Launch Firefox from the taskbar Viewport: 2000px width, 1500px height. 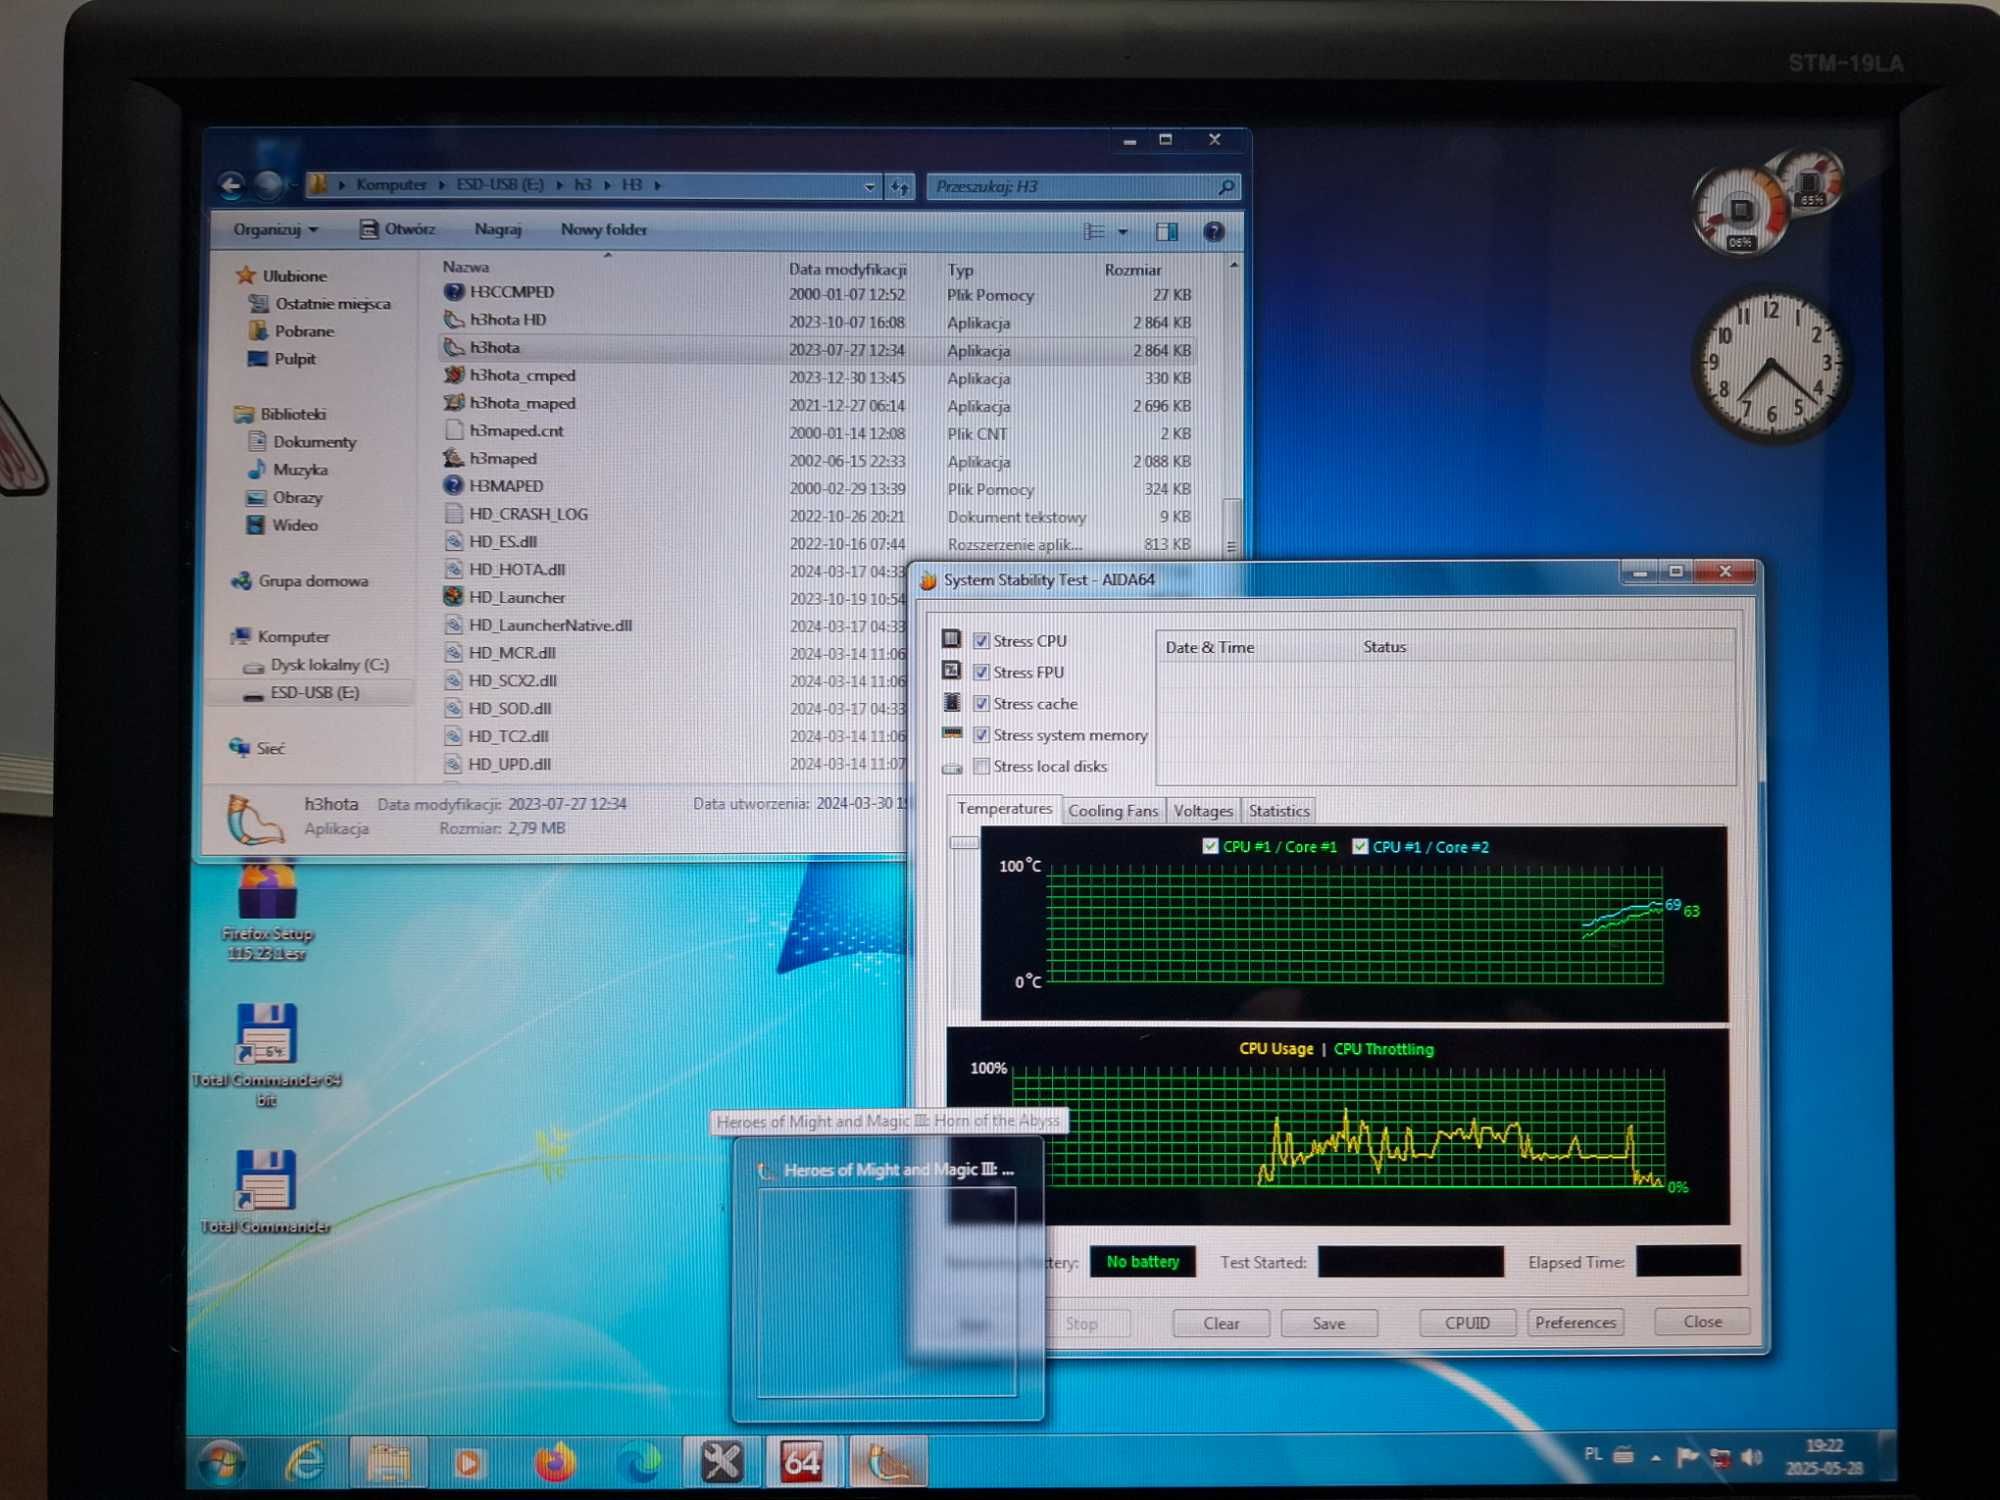point(555,1464)
